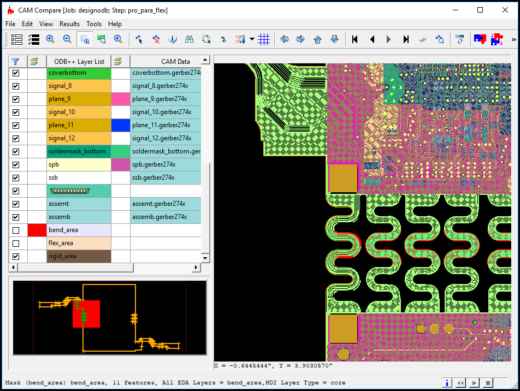Image resolution: width=520 pixels, height=391 pixels.
Task: Uncheck the signal_10 layer checkbox
Action: pyautogui.click(x=16, y=112)
